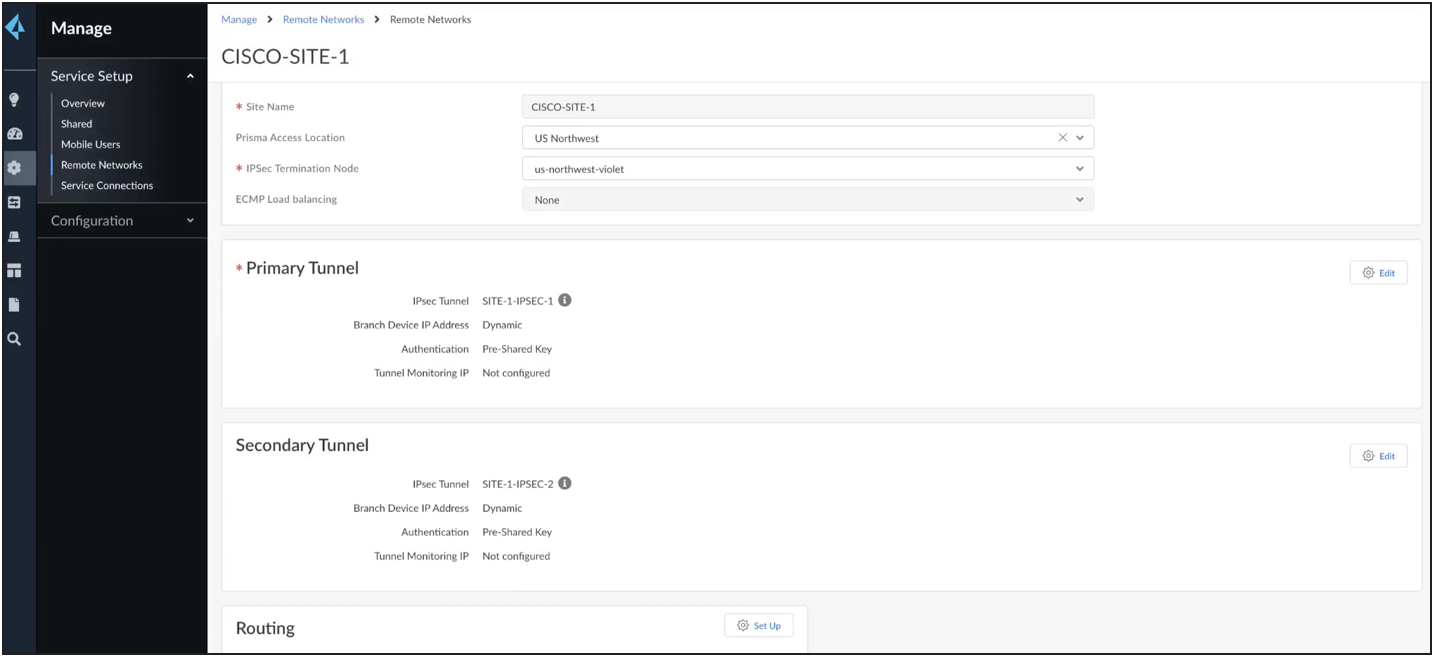The height and width of the screenshot is (657, 1434).
Task: Click the SITE-1-IPSEC-1 tunnel name
Action: pyautogui.click(x=517, y=301)
